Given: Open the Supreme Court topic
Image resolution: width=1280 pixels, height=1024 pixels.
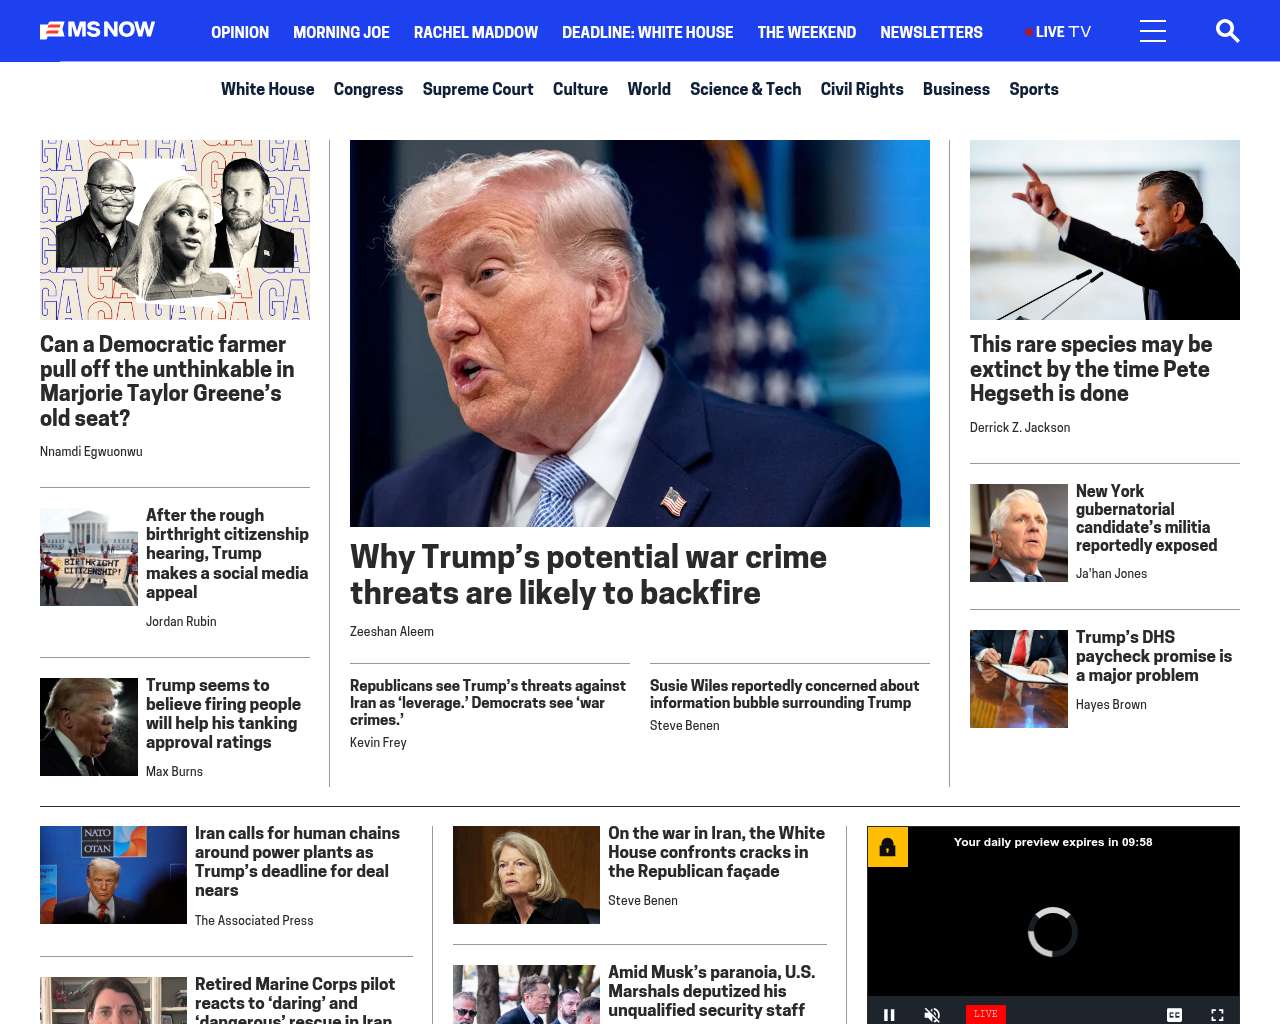Looking at the screenshot, I should coord(478,89).
